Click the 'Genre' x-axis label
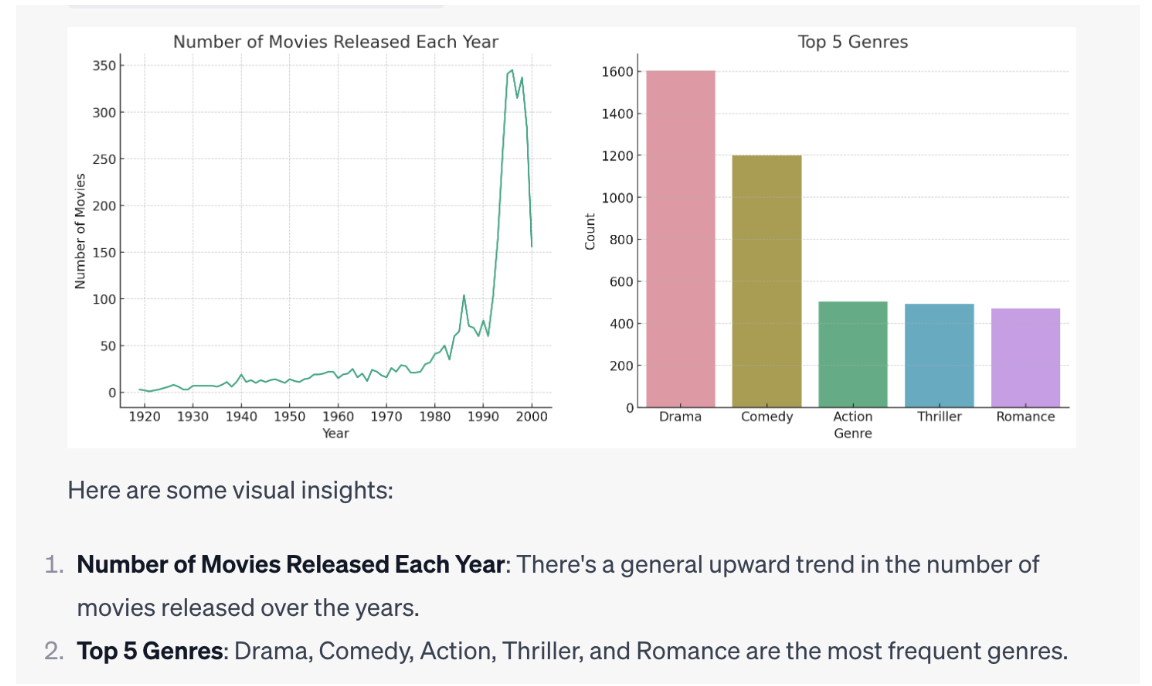The width and height of the screenshot is (1152, 686). coord(852,433)
